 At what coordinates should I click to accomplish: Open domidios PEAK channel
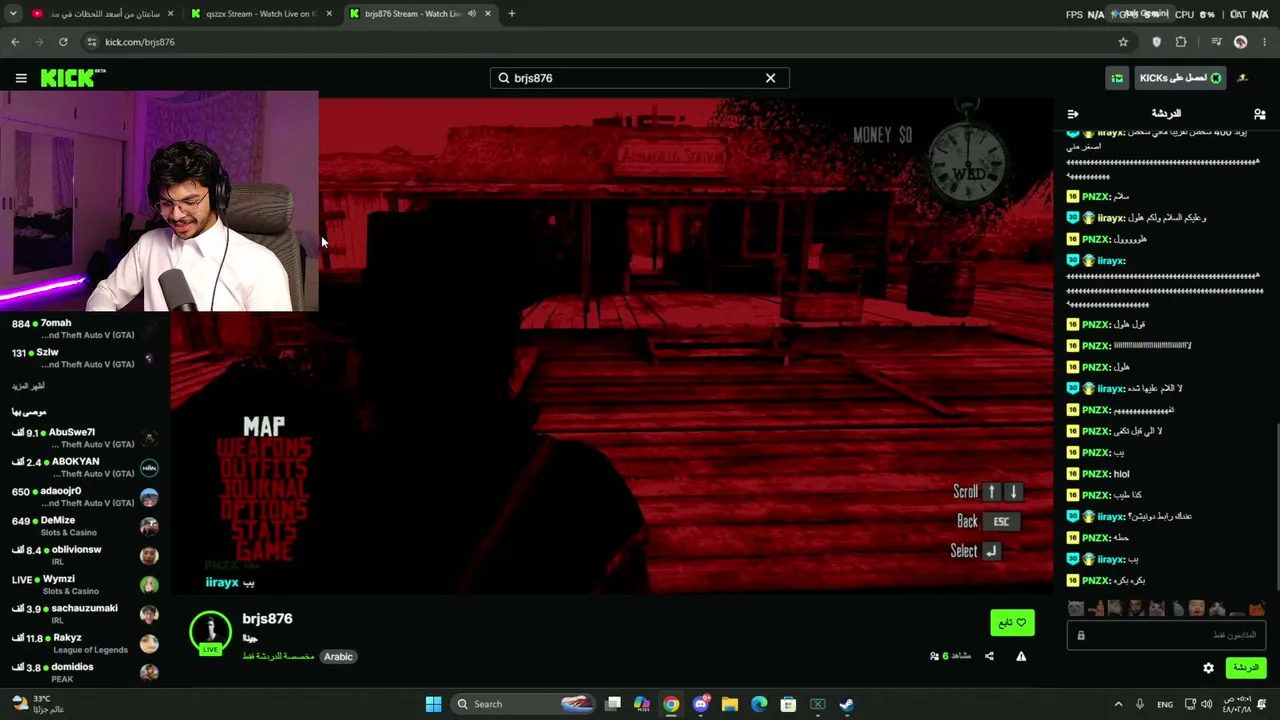85,672
